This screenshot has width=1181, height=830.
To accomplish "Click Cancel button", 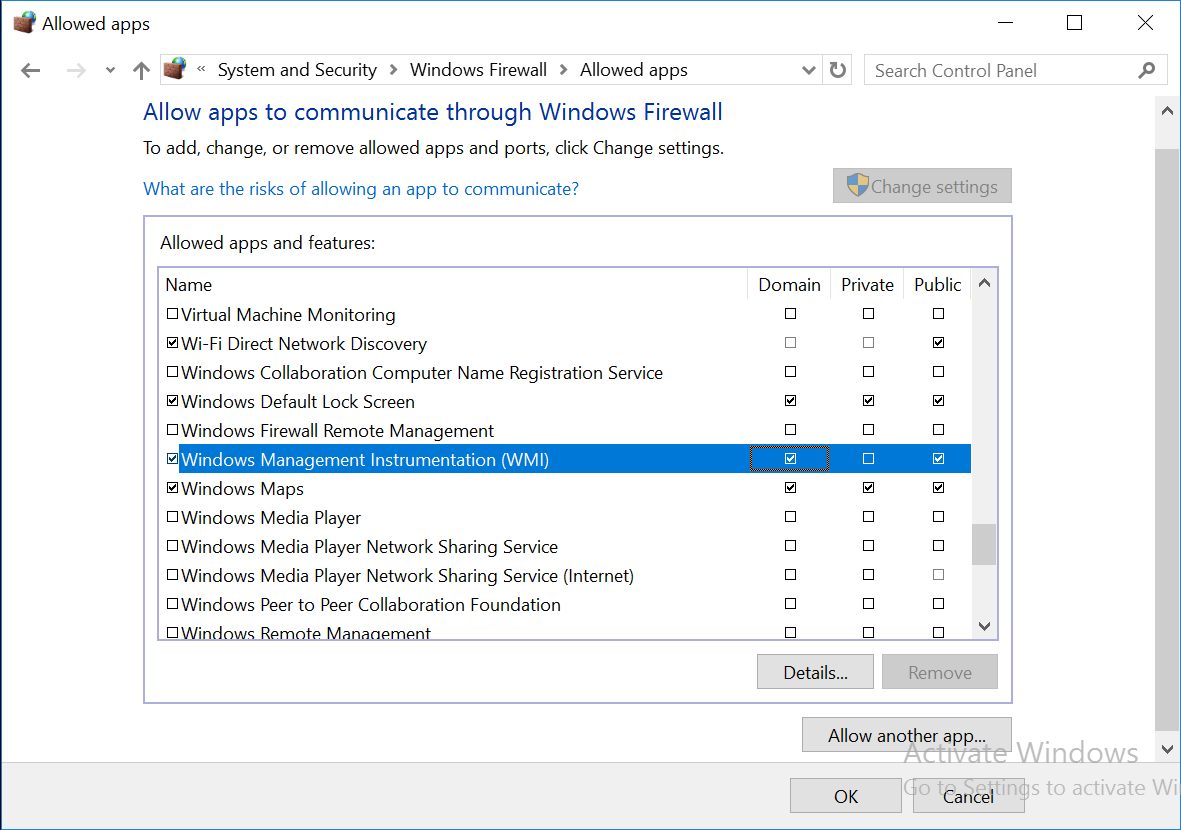I will coord(969,796).
